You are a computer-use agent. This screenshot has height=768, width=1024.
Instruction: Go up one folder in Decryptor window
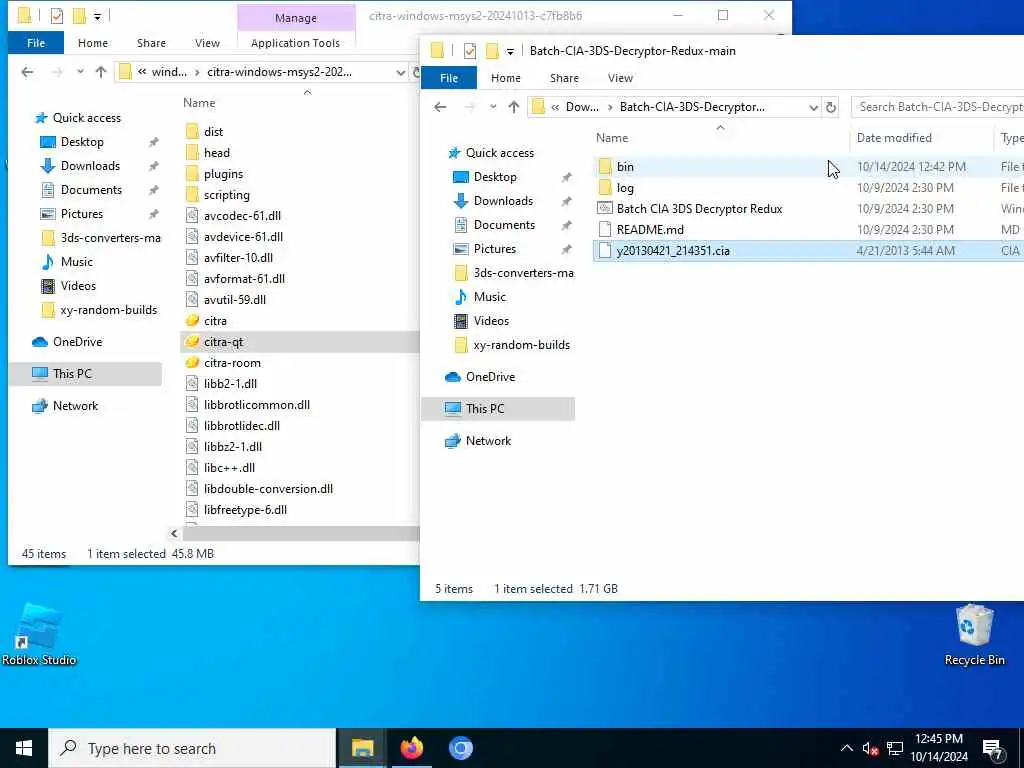tap(513, 107)
